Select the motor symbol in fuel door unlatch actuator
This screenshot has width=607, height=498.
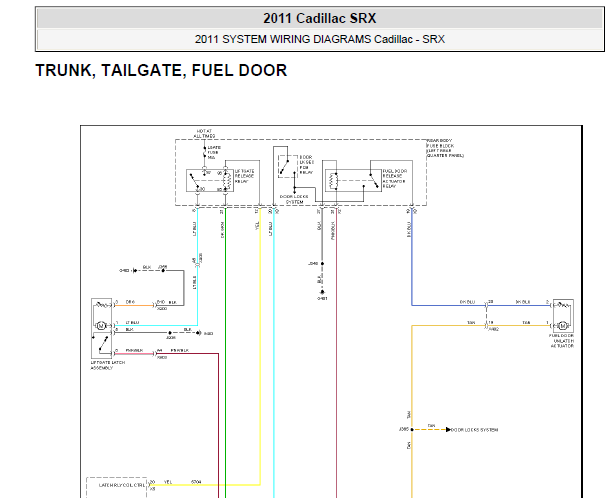coord(563,326)
